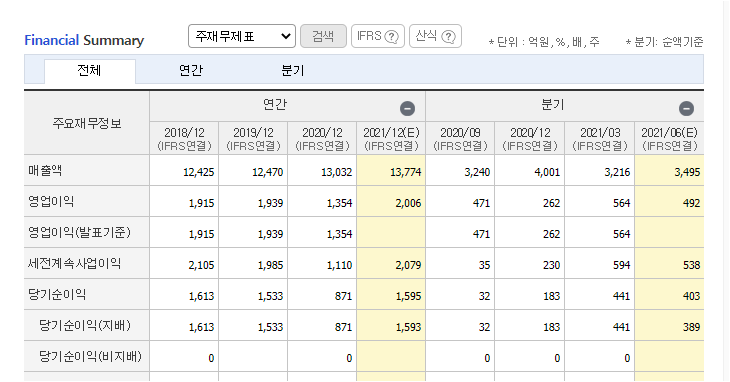The width and height of the screenshot is (730, 382).
Task: Switch to the 연간 tab
Action: click(x=191, y=71)
